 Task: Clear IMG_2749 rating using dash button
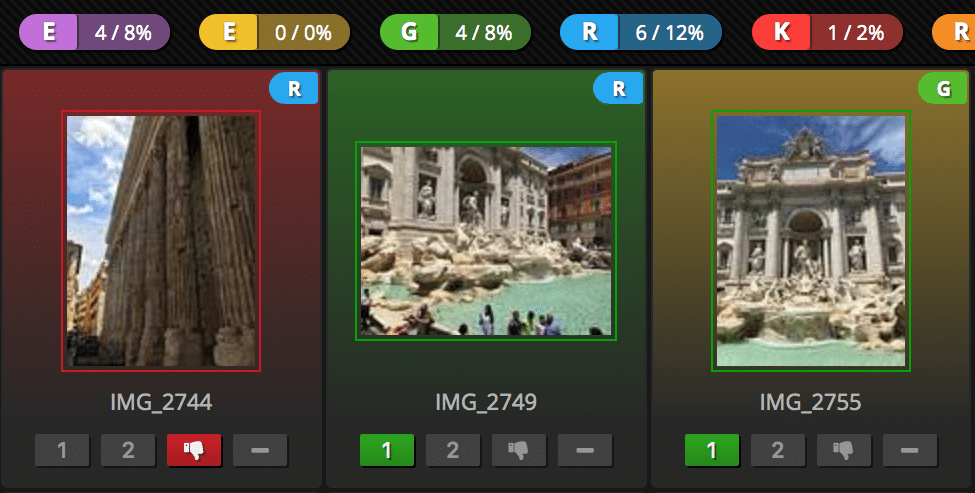point(585,449)
